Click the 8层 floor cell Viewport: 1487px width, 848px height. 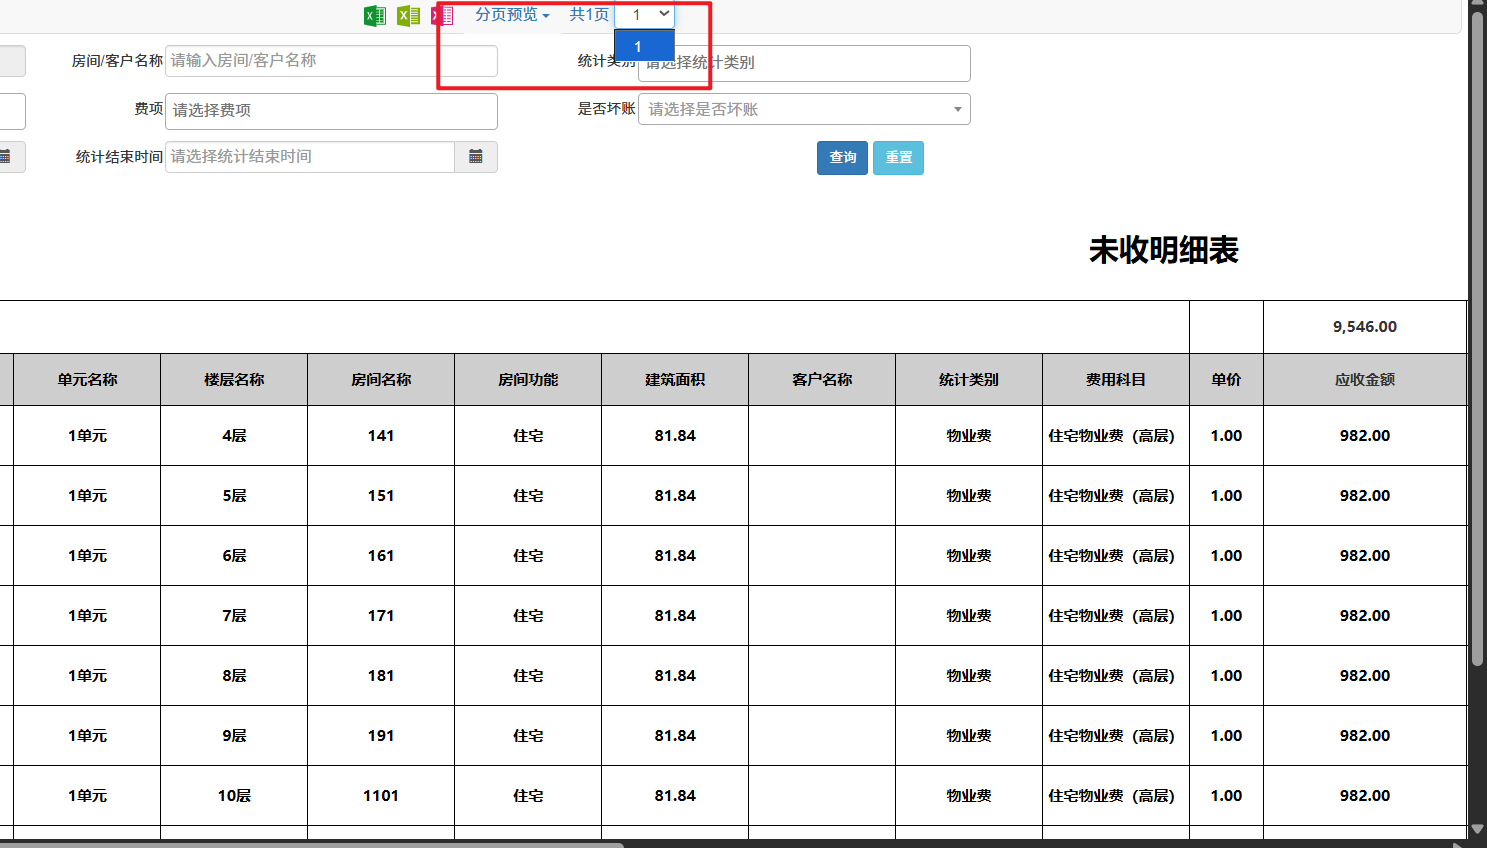(234, 676)
